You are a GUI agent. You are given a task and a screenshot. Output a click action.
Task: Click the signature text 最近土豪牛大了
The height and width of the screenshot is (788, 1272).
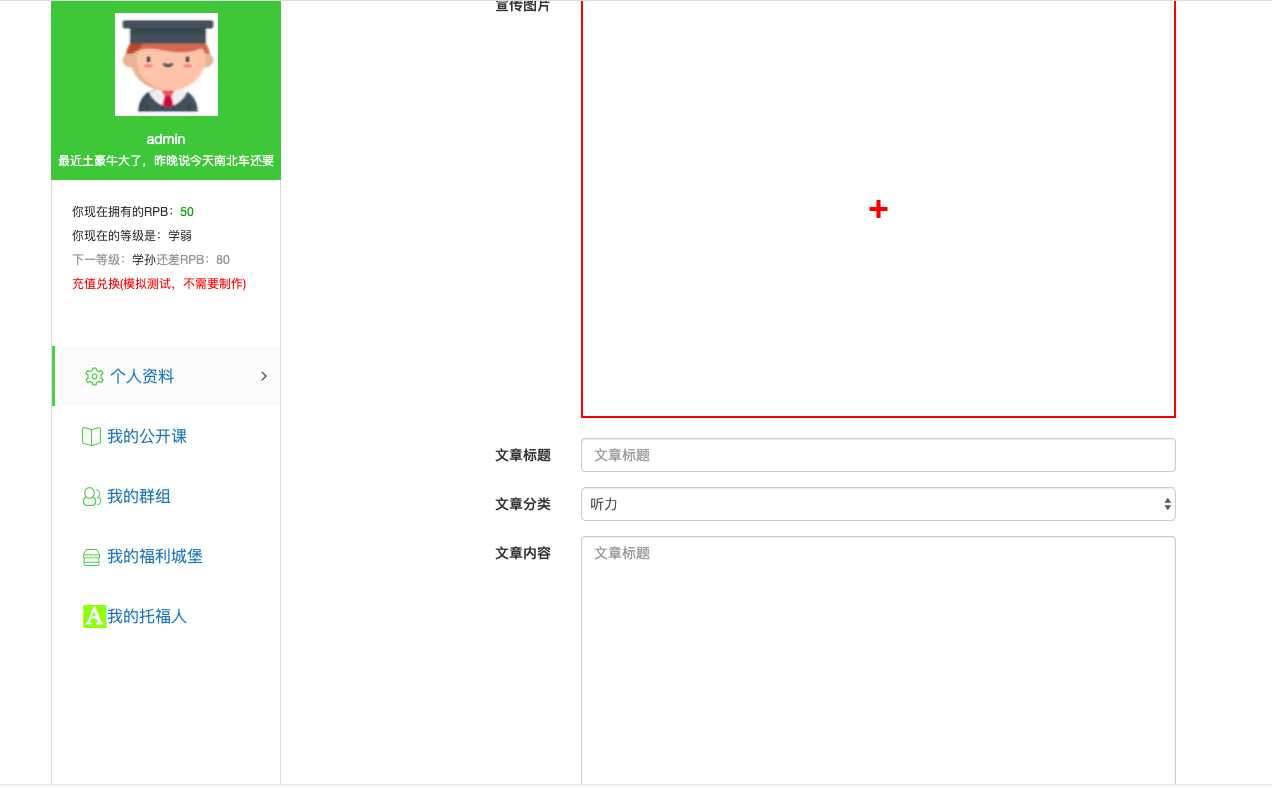tap(166, 161)
